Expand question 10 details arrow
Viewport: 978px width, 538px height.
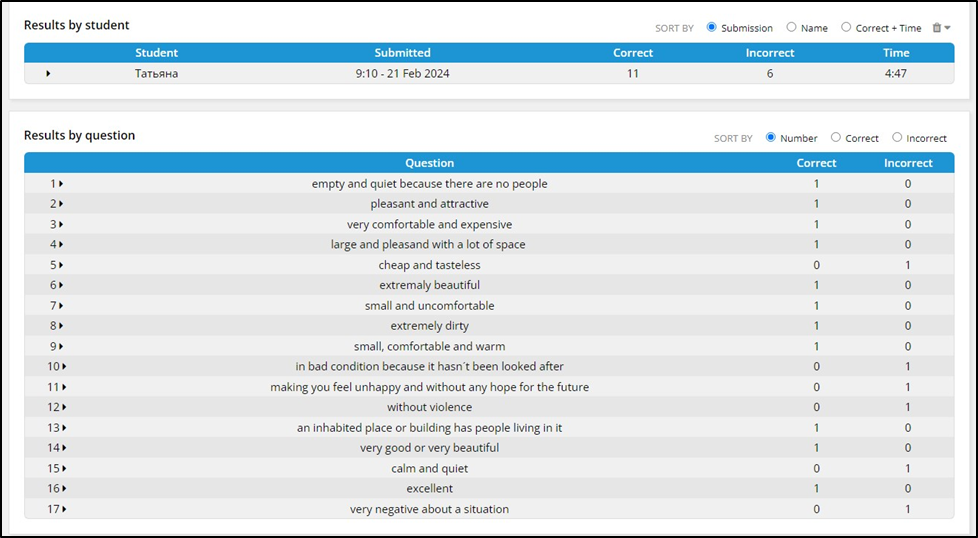pyautogui.click(x=64, y=367)
